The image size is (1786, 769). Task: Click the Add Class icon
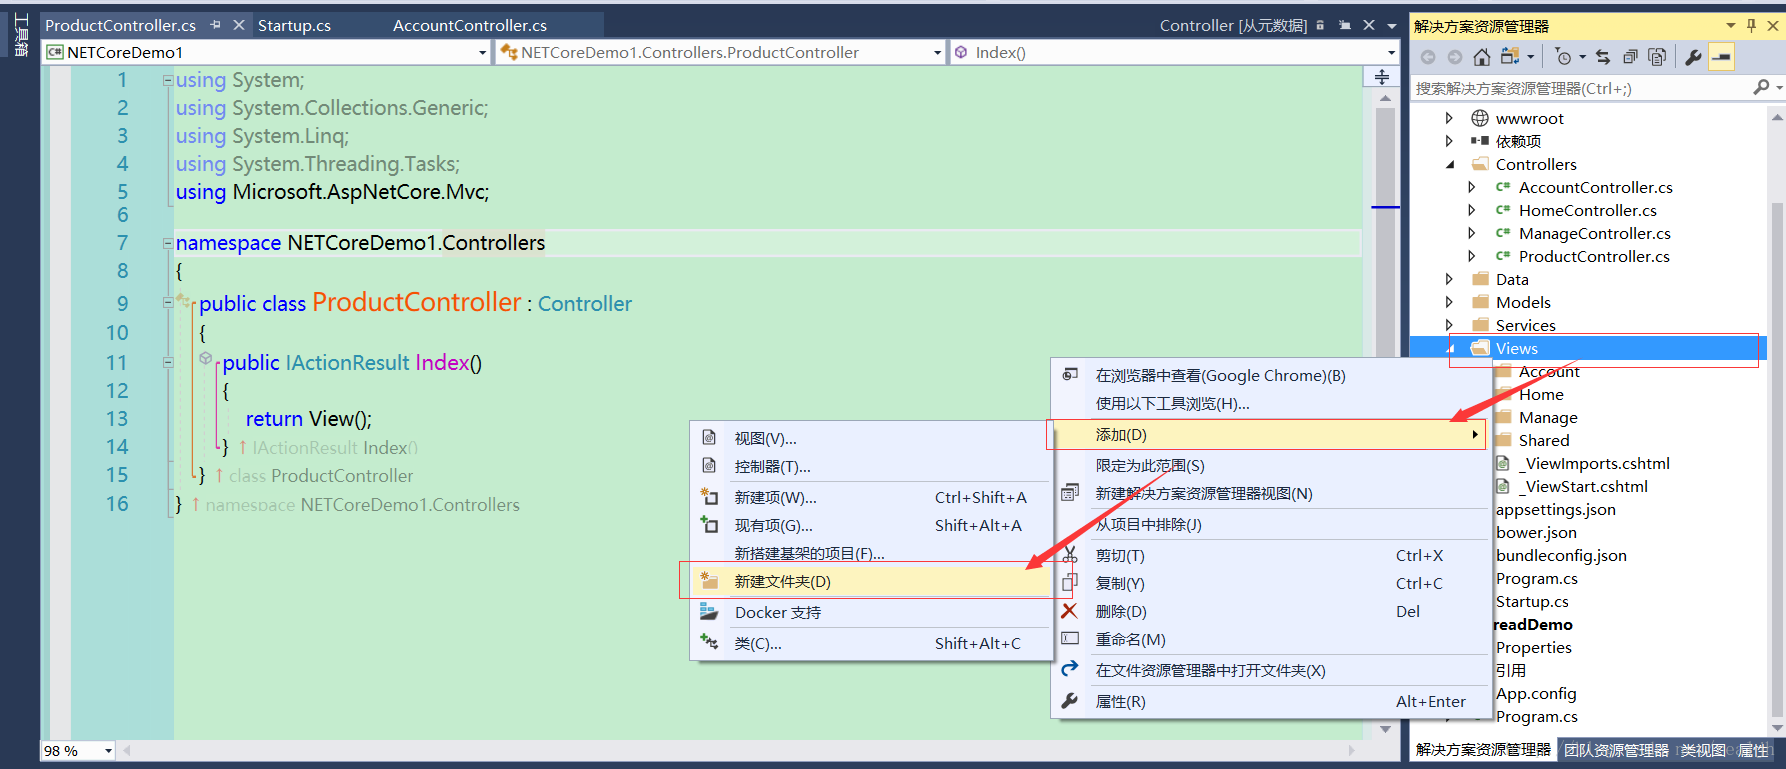(709, 642)
